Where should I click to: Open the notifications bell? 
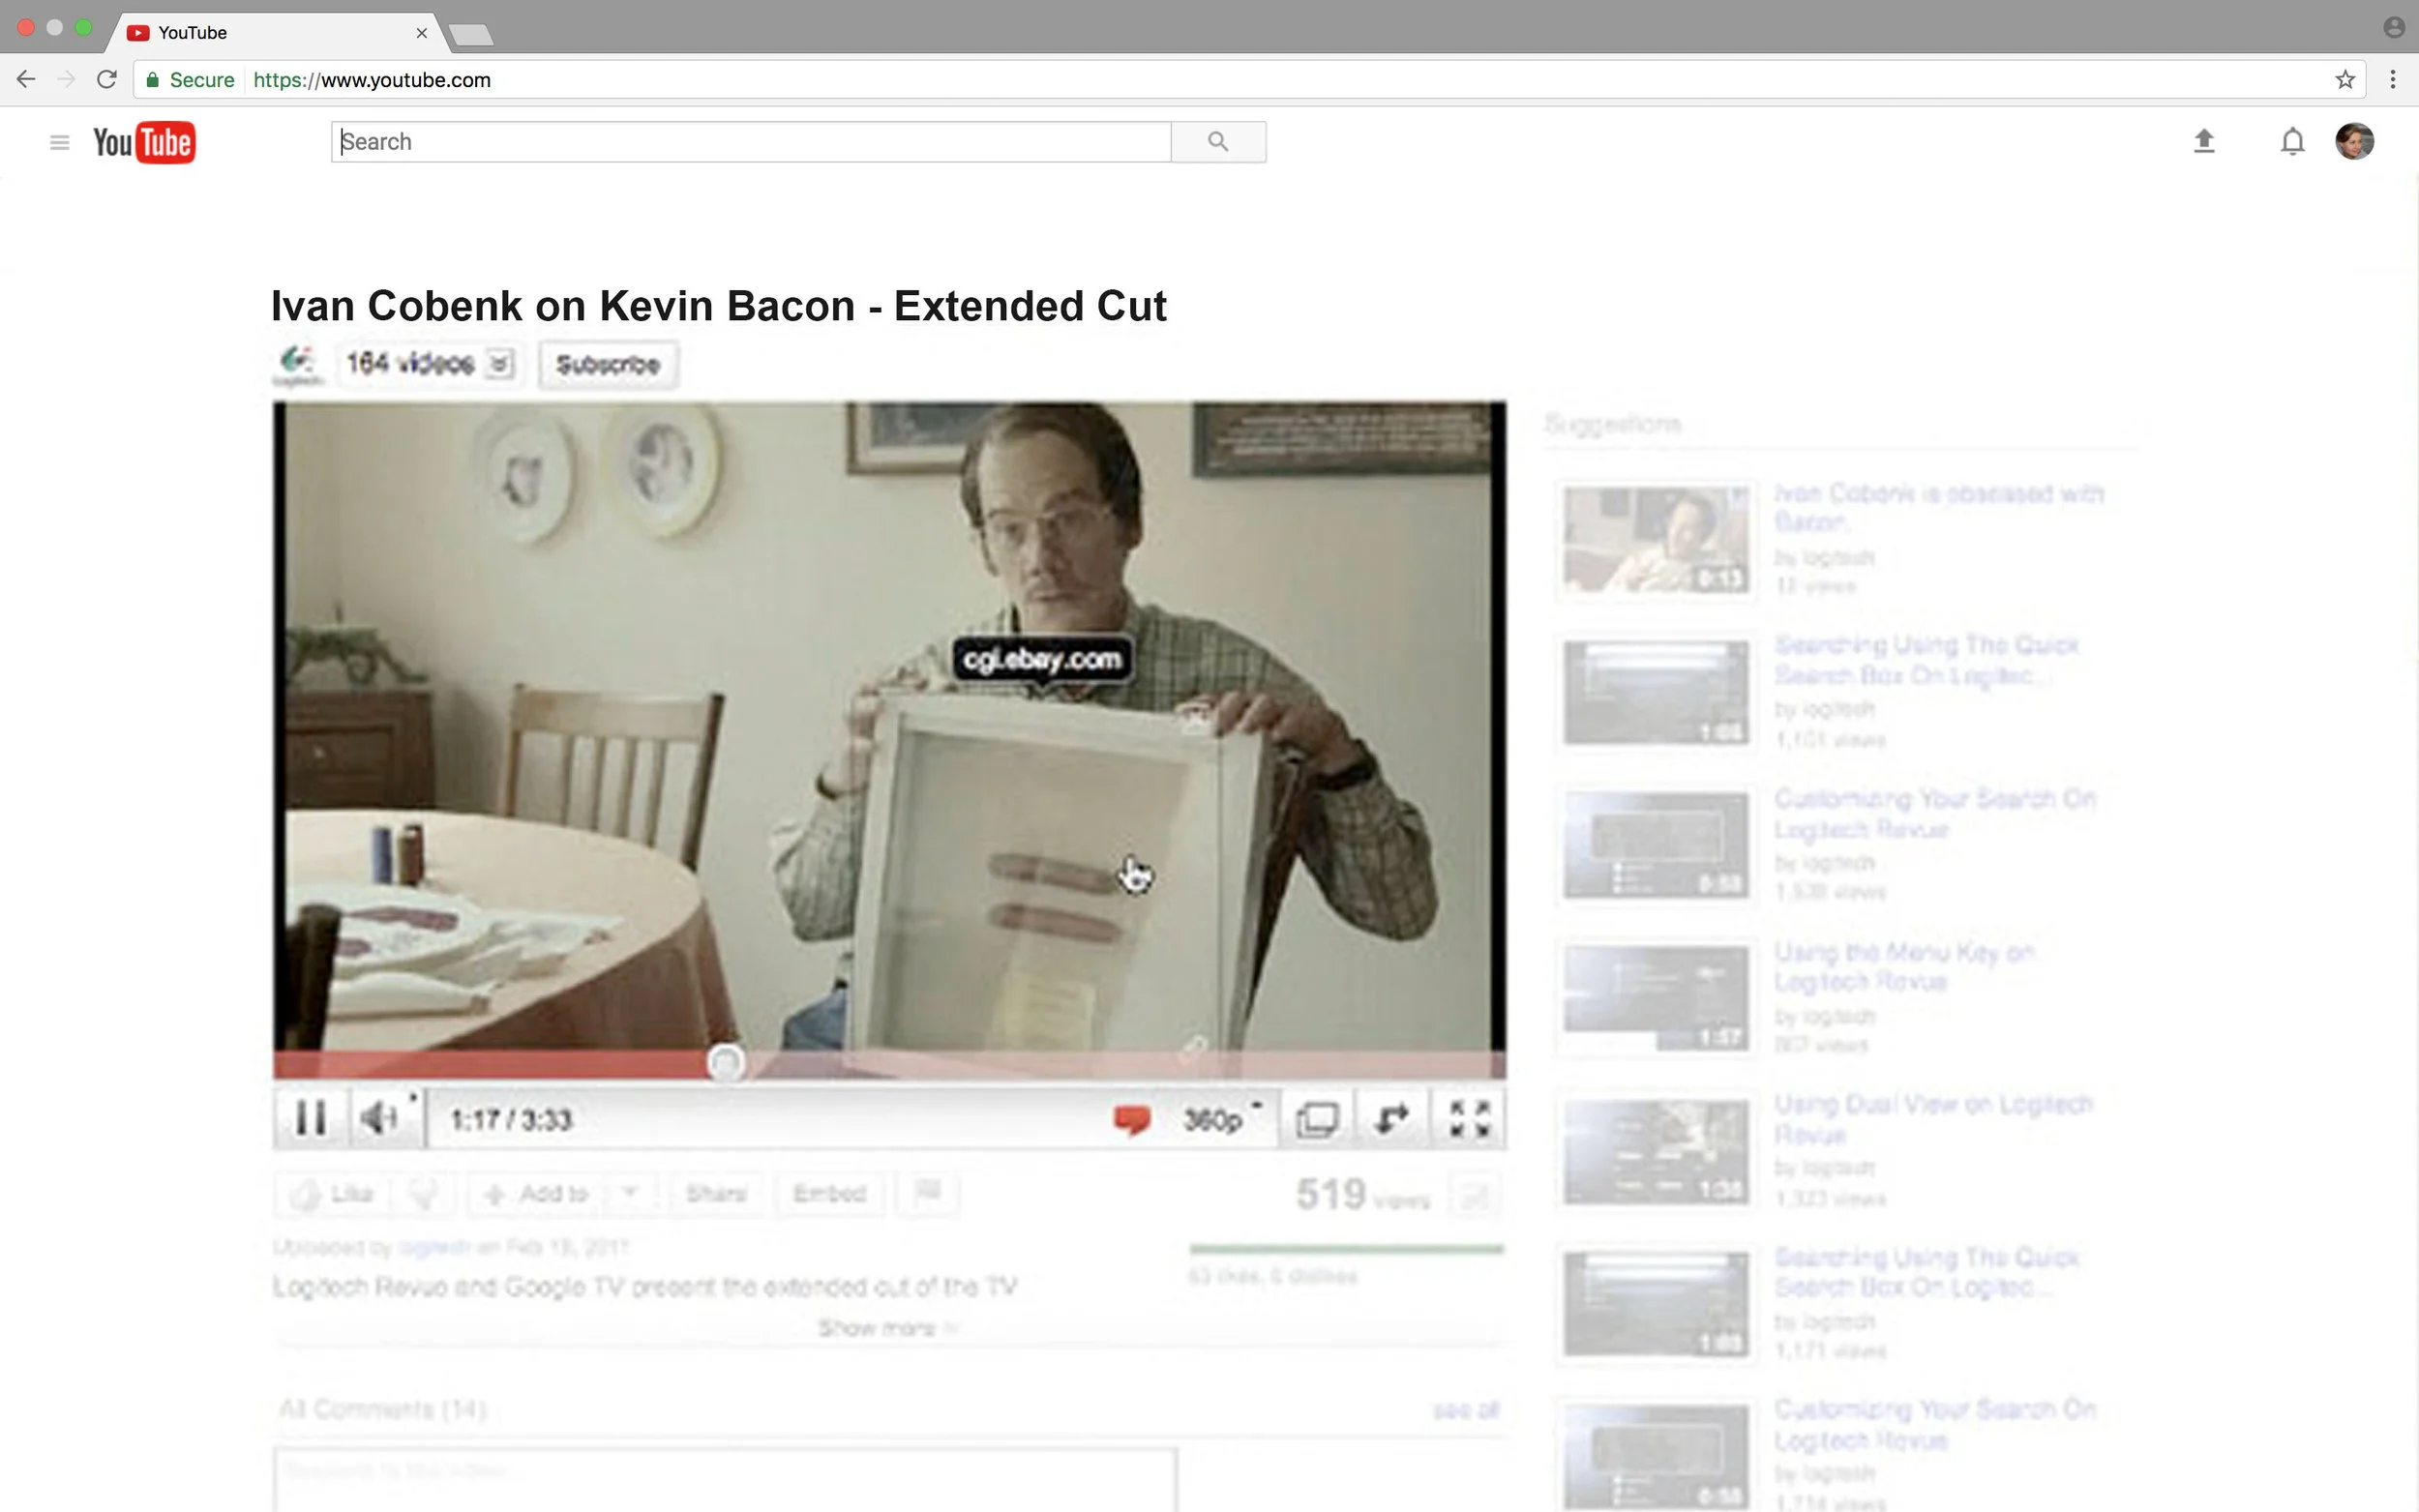click(x=2292, y=141)
